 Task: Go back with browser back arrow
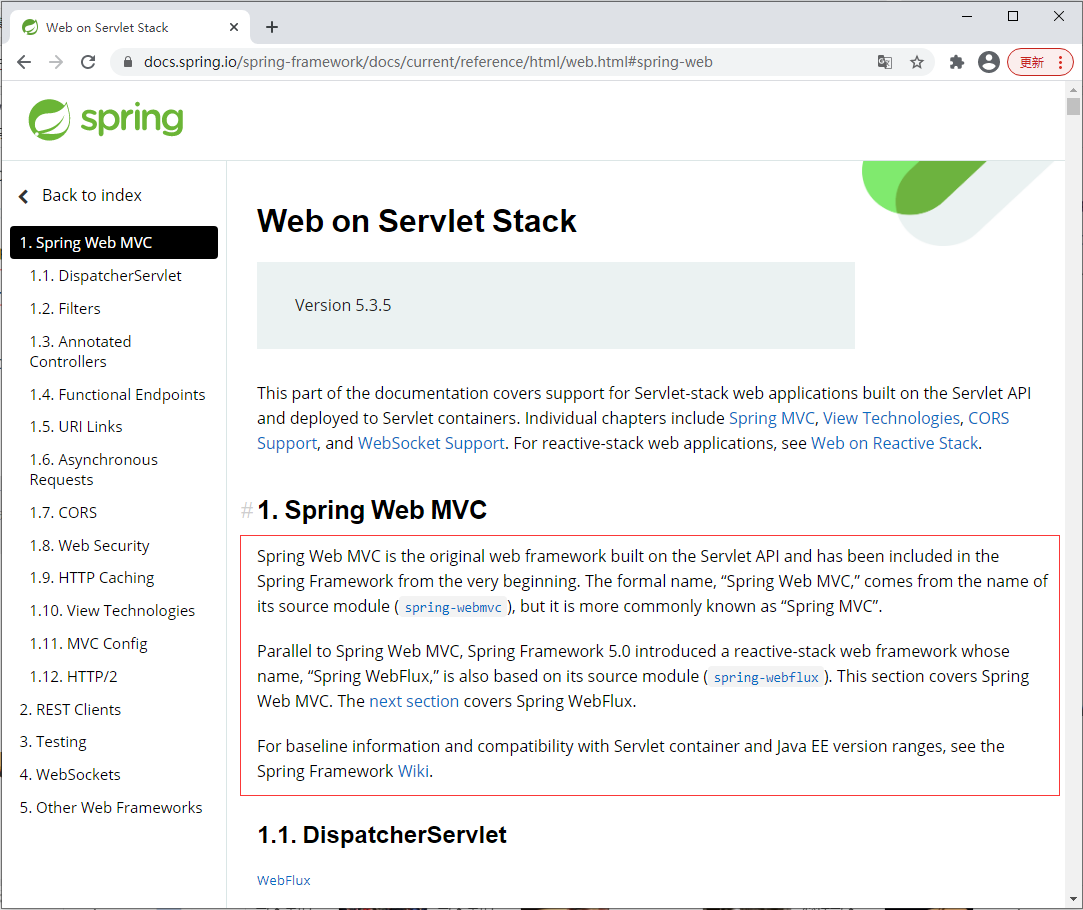pos(24,62)
